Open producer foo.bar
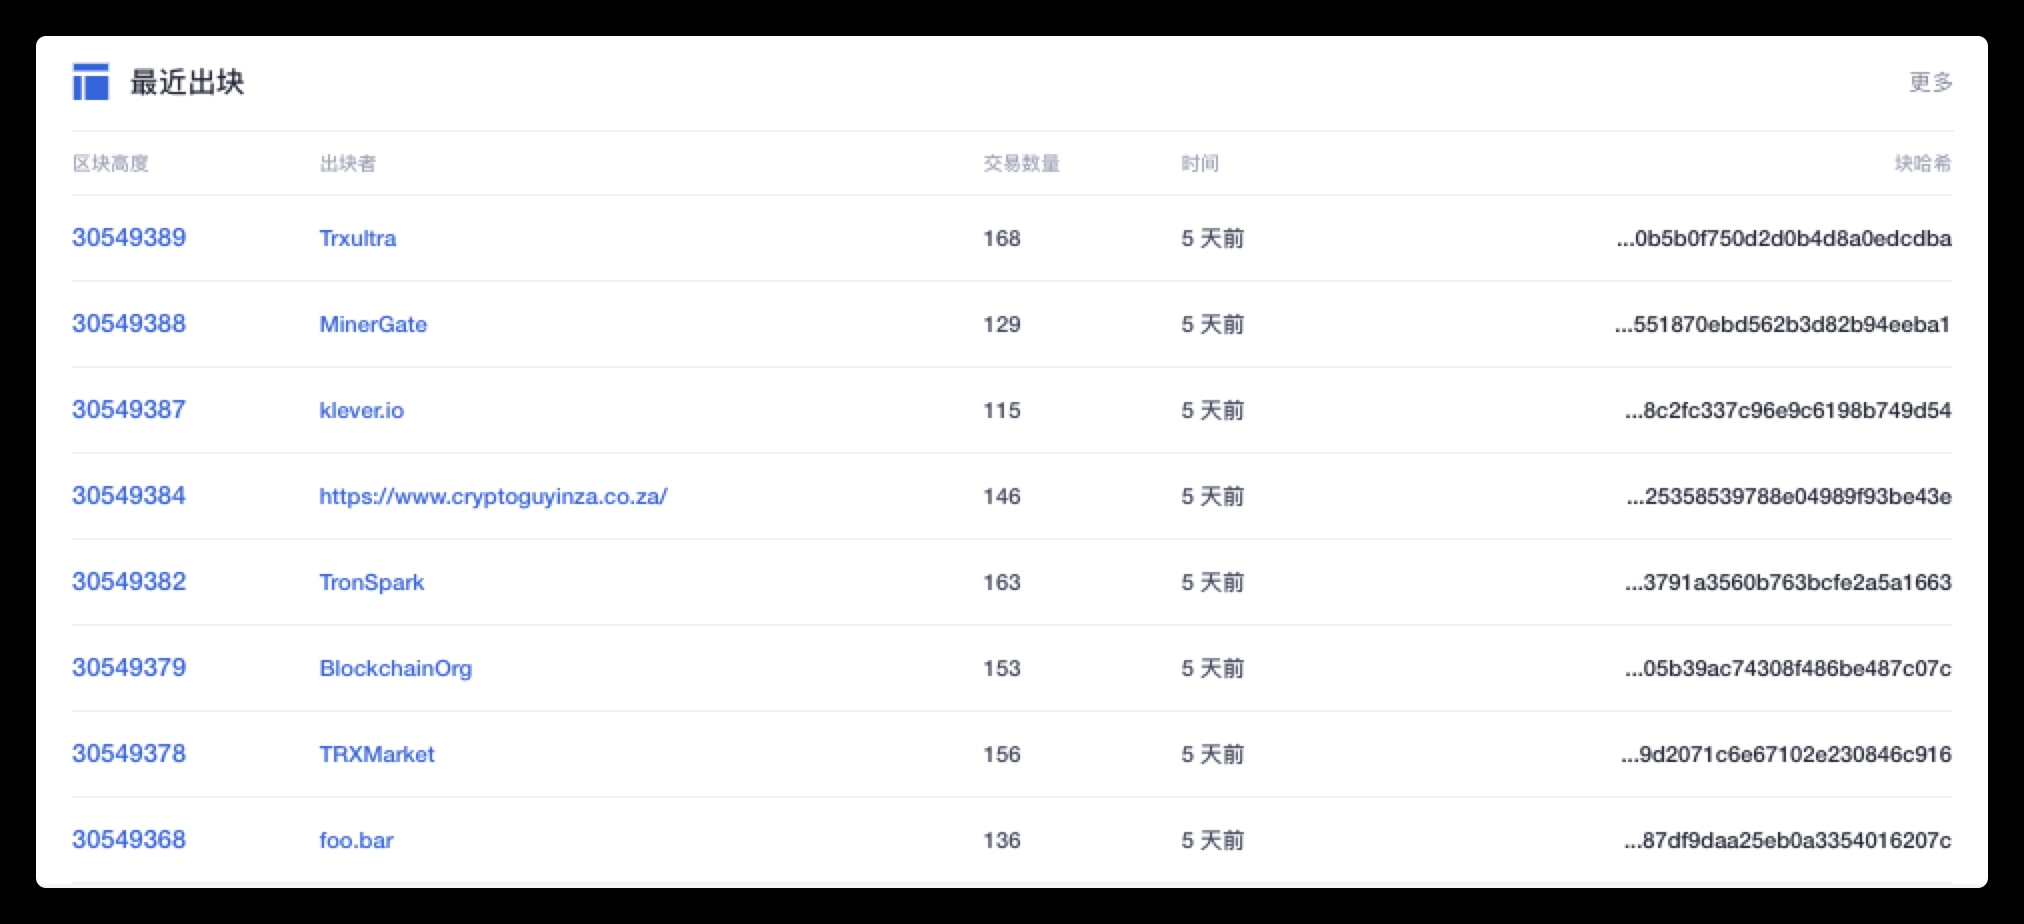Viewport: 2024px width, 924px height. coord(357,840)
